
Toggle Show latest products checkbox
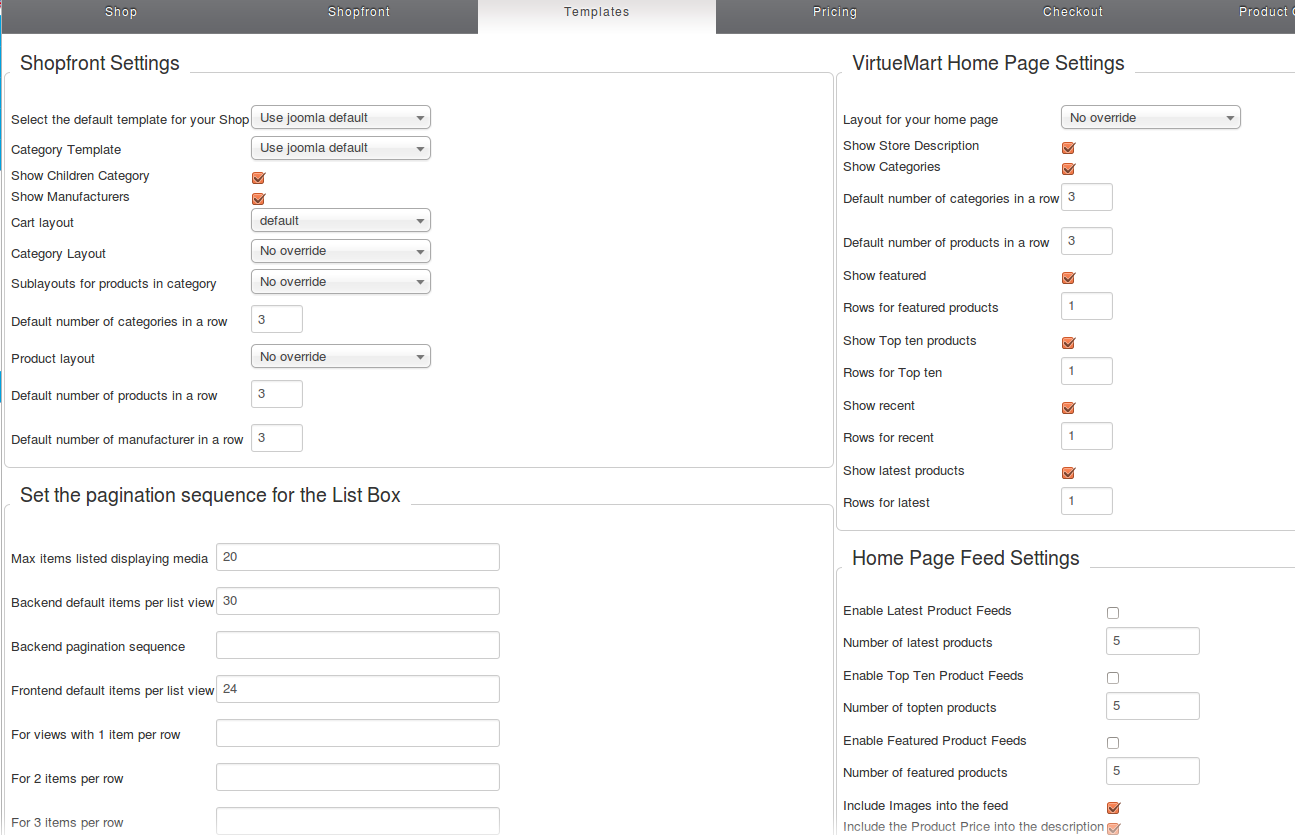click(x=1068, y=473)
